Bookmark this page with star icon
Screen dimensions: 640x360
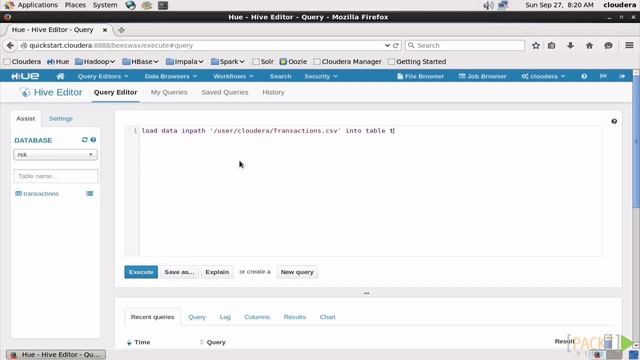point(536,45)
